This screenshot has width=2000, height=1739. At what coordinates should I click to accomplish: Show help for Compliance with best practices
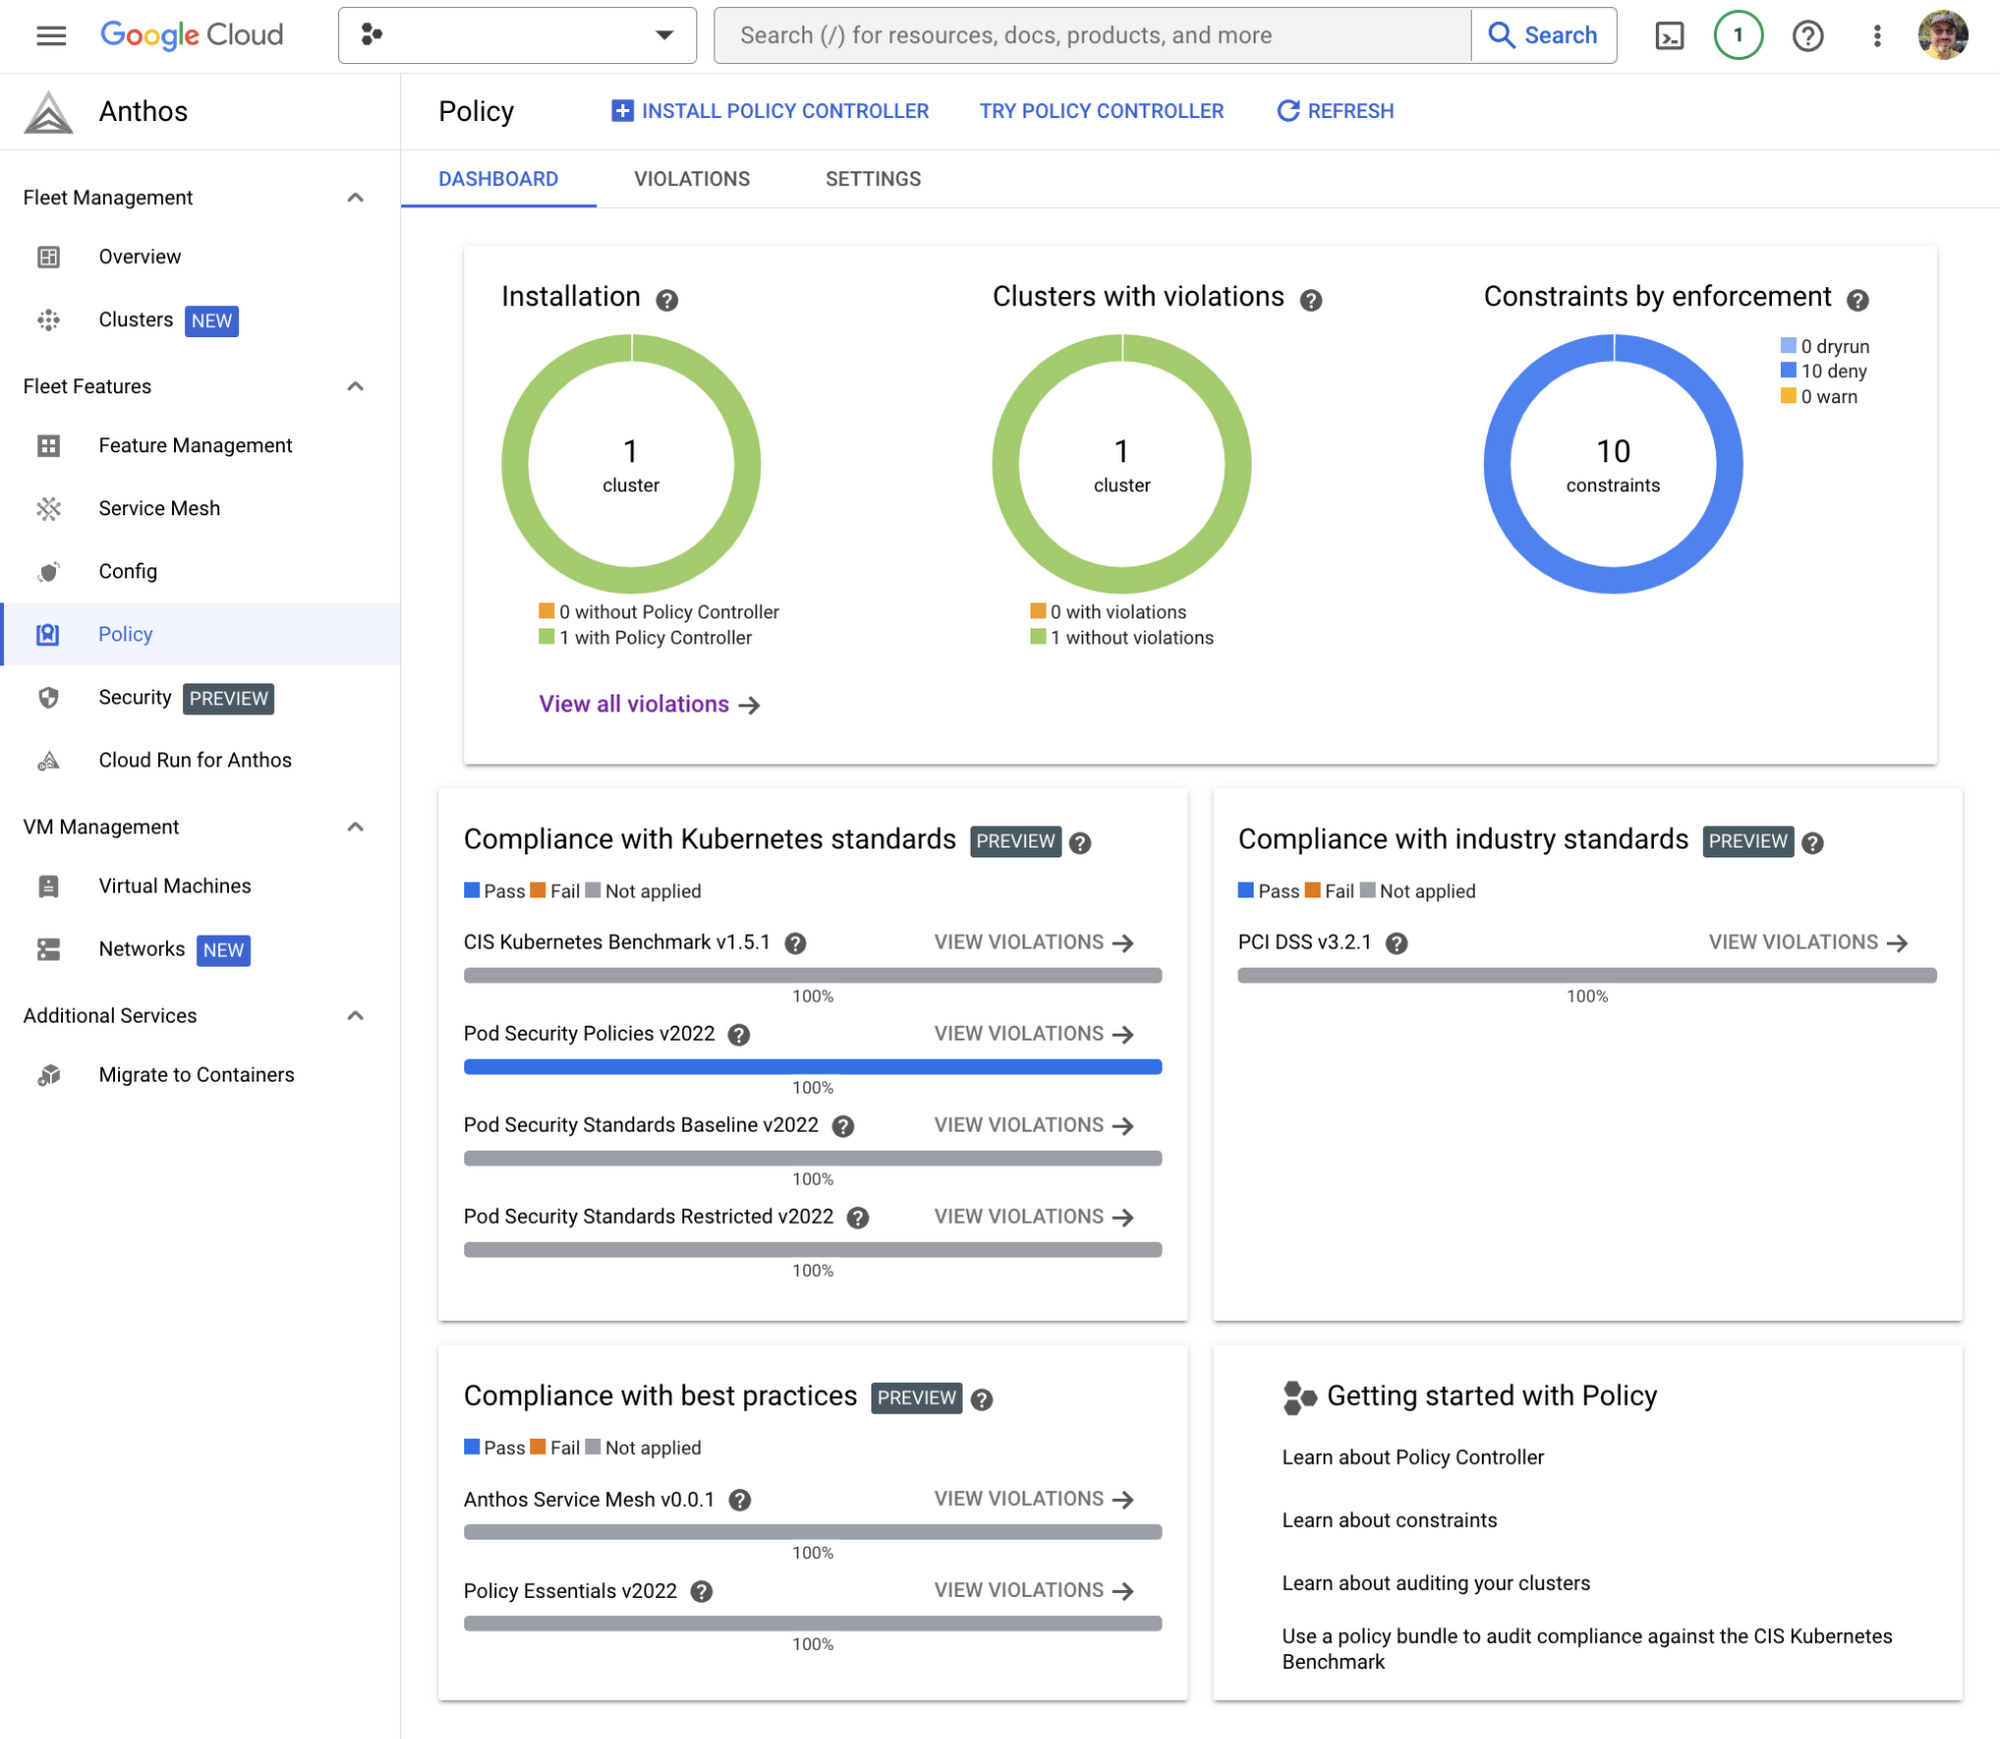tap(982, 1400)
